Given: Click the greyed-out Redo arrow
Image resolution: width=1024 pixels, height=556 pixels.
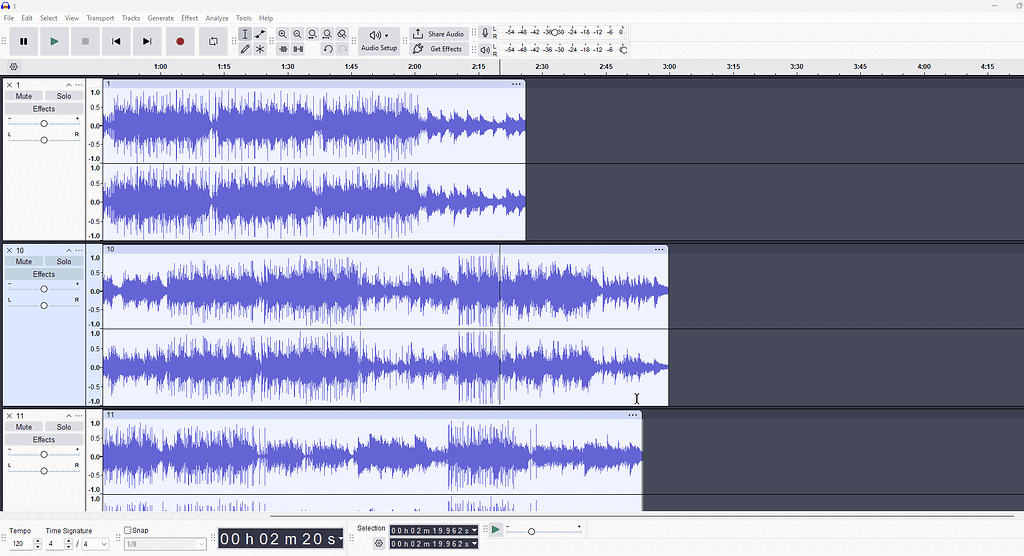Looking at the screenshot, I should (x=342, y=49).
